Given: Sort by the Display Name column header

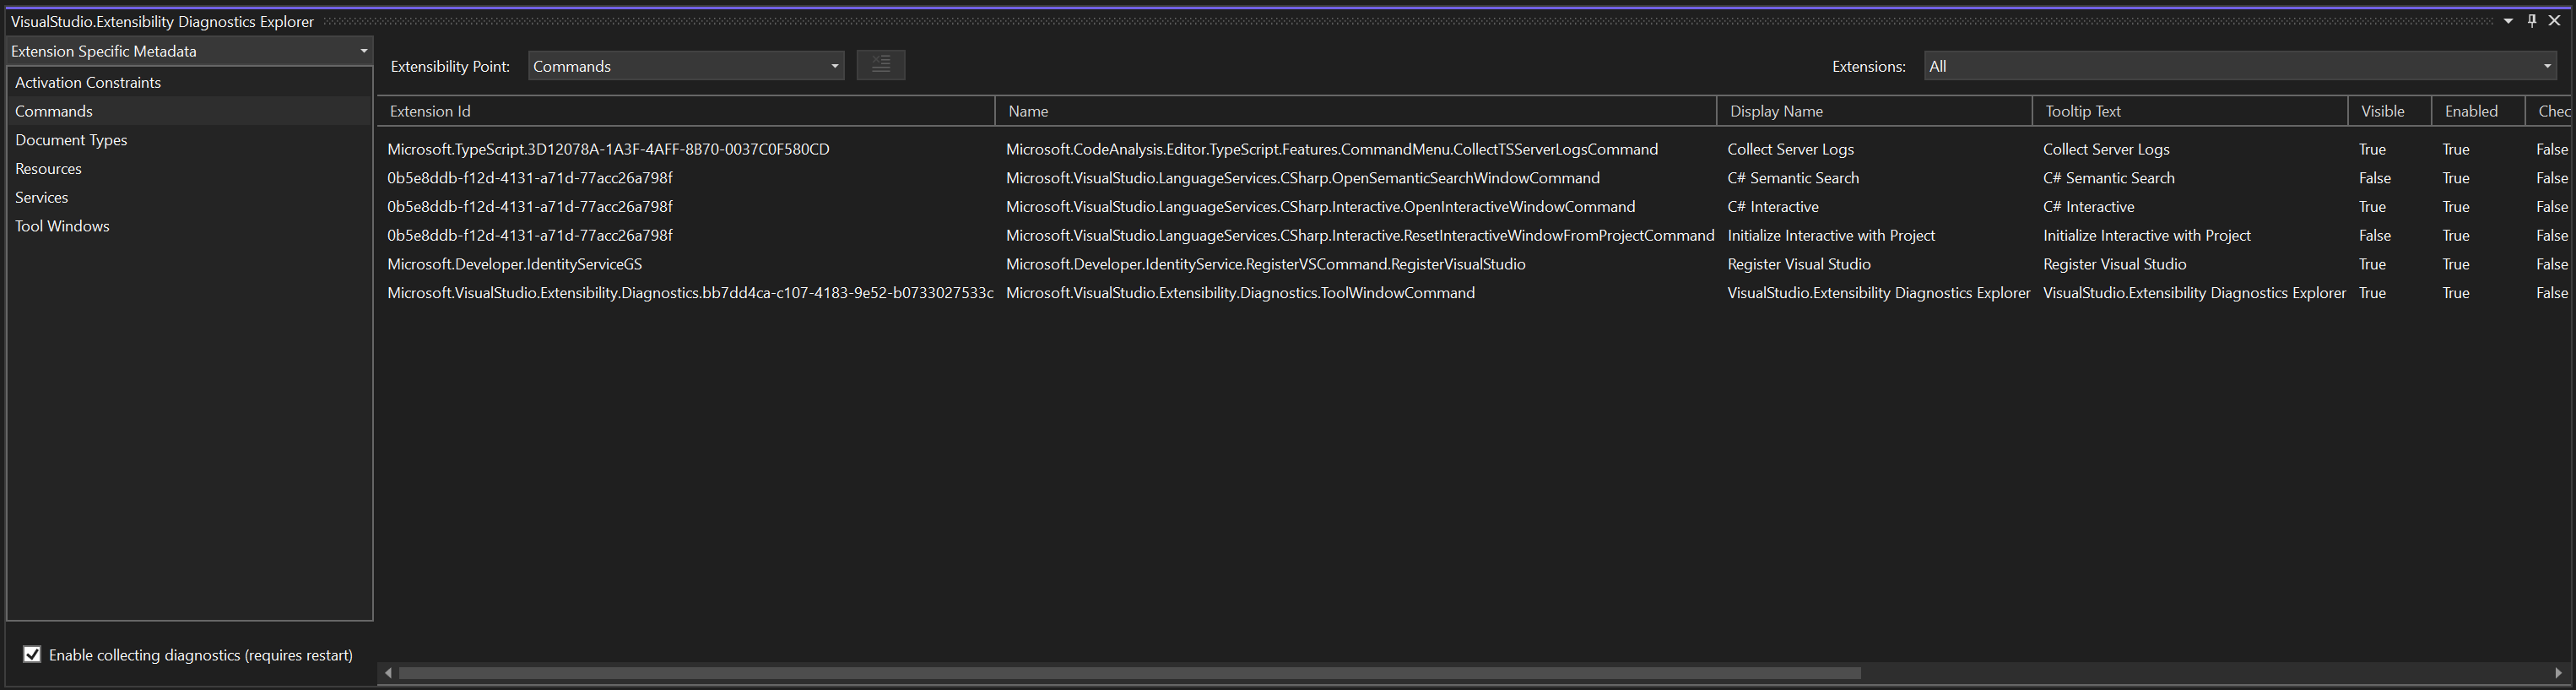Looking at the screenshot, I should tap(1875, 111).
